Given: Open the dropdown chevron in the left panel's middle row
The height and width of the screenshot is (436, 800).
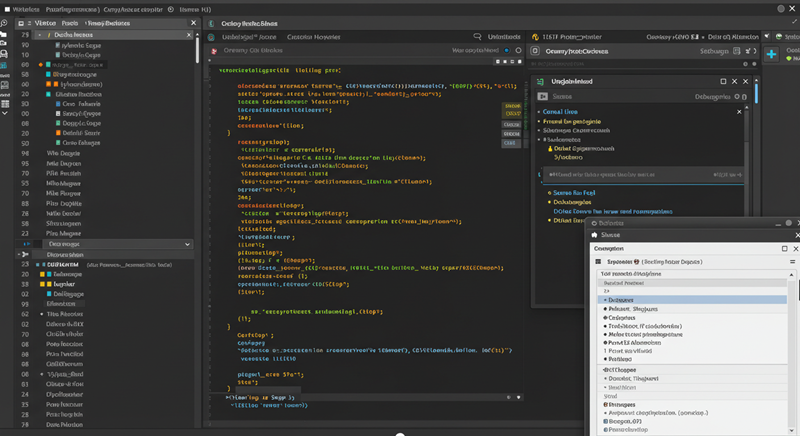Looking at the screenshot, I should click(x=187, y=244).
